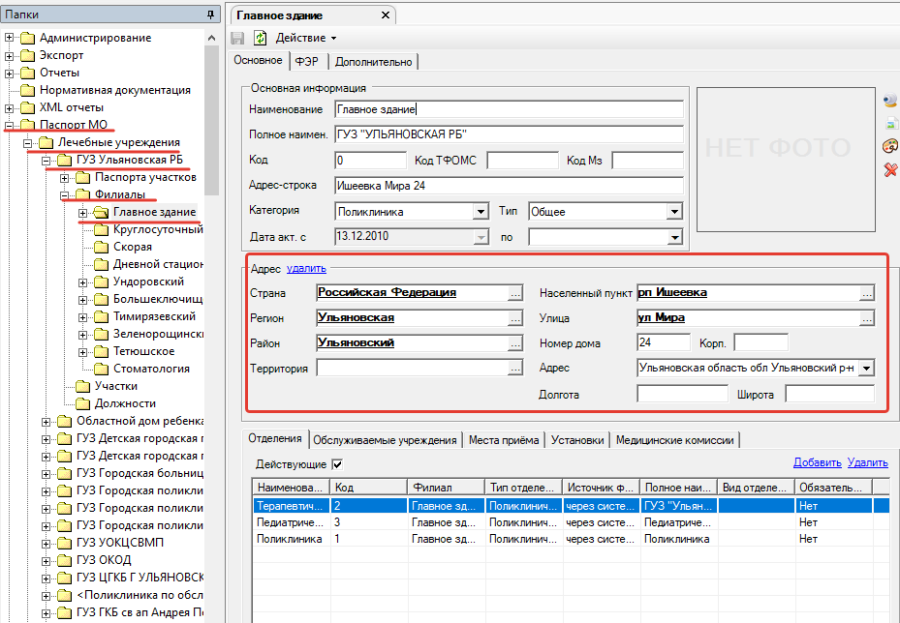This screenshot has height=623, width=900.
Task: Click the Филиал column header
Action: click(x=446, y=487)
